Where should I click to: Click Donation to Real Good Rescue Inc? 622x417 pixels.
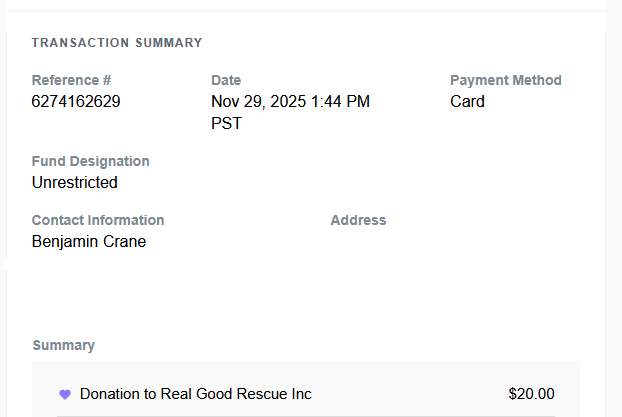[x=195, y=394]
